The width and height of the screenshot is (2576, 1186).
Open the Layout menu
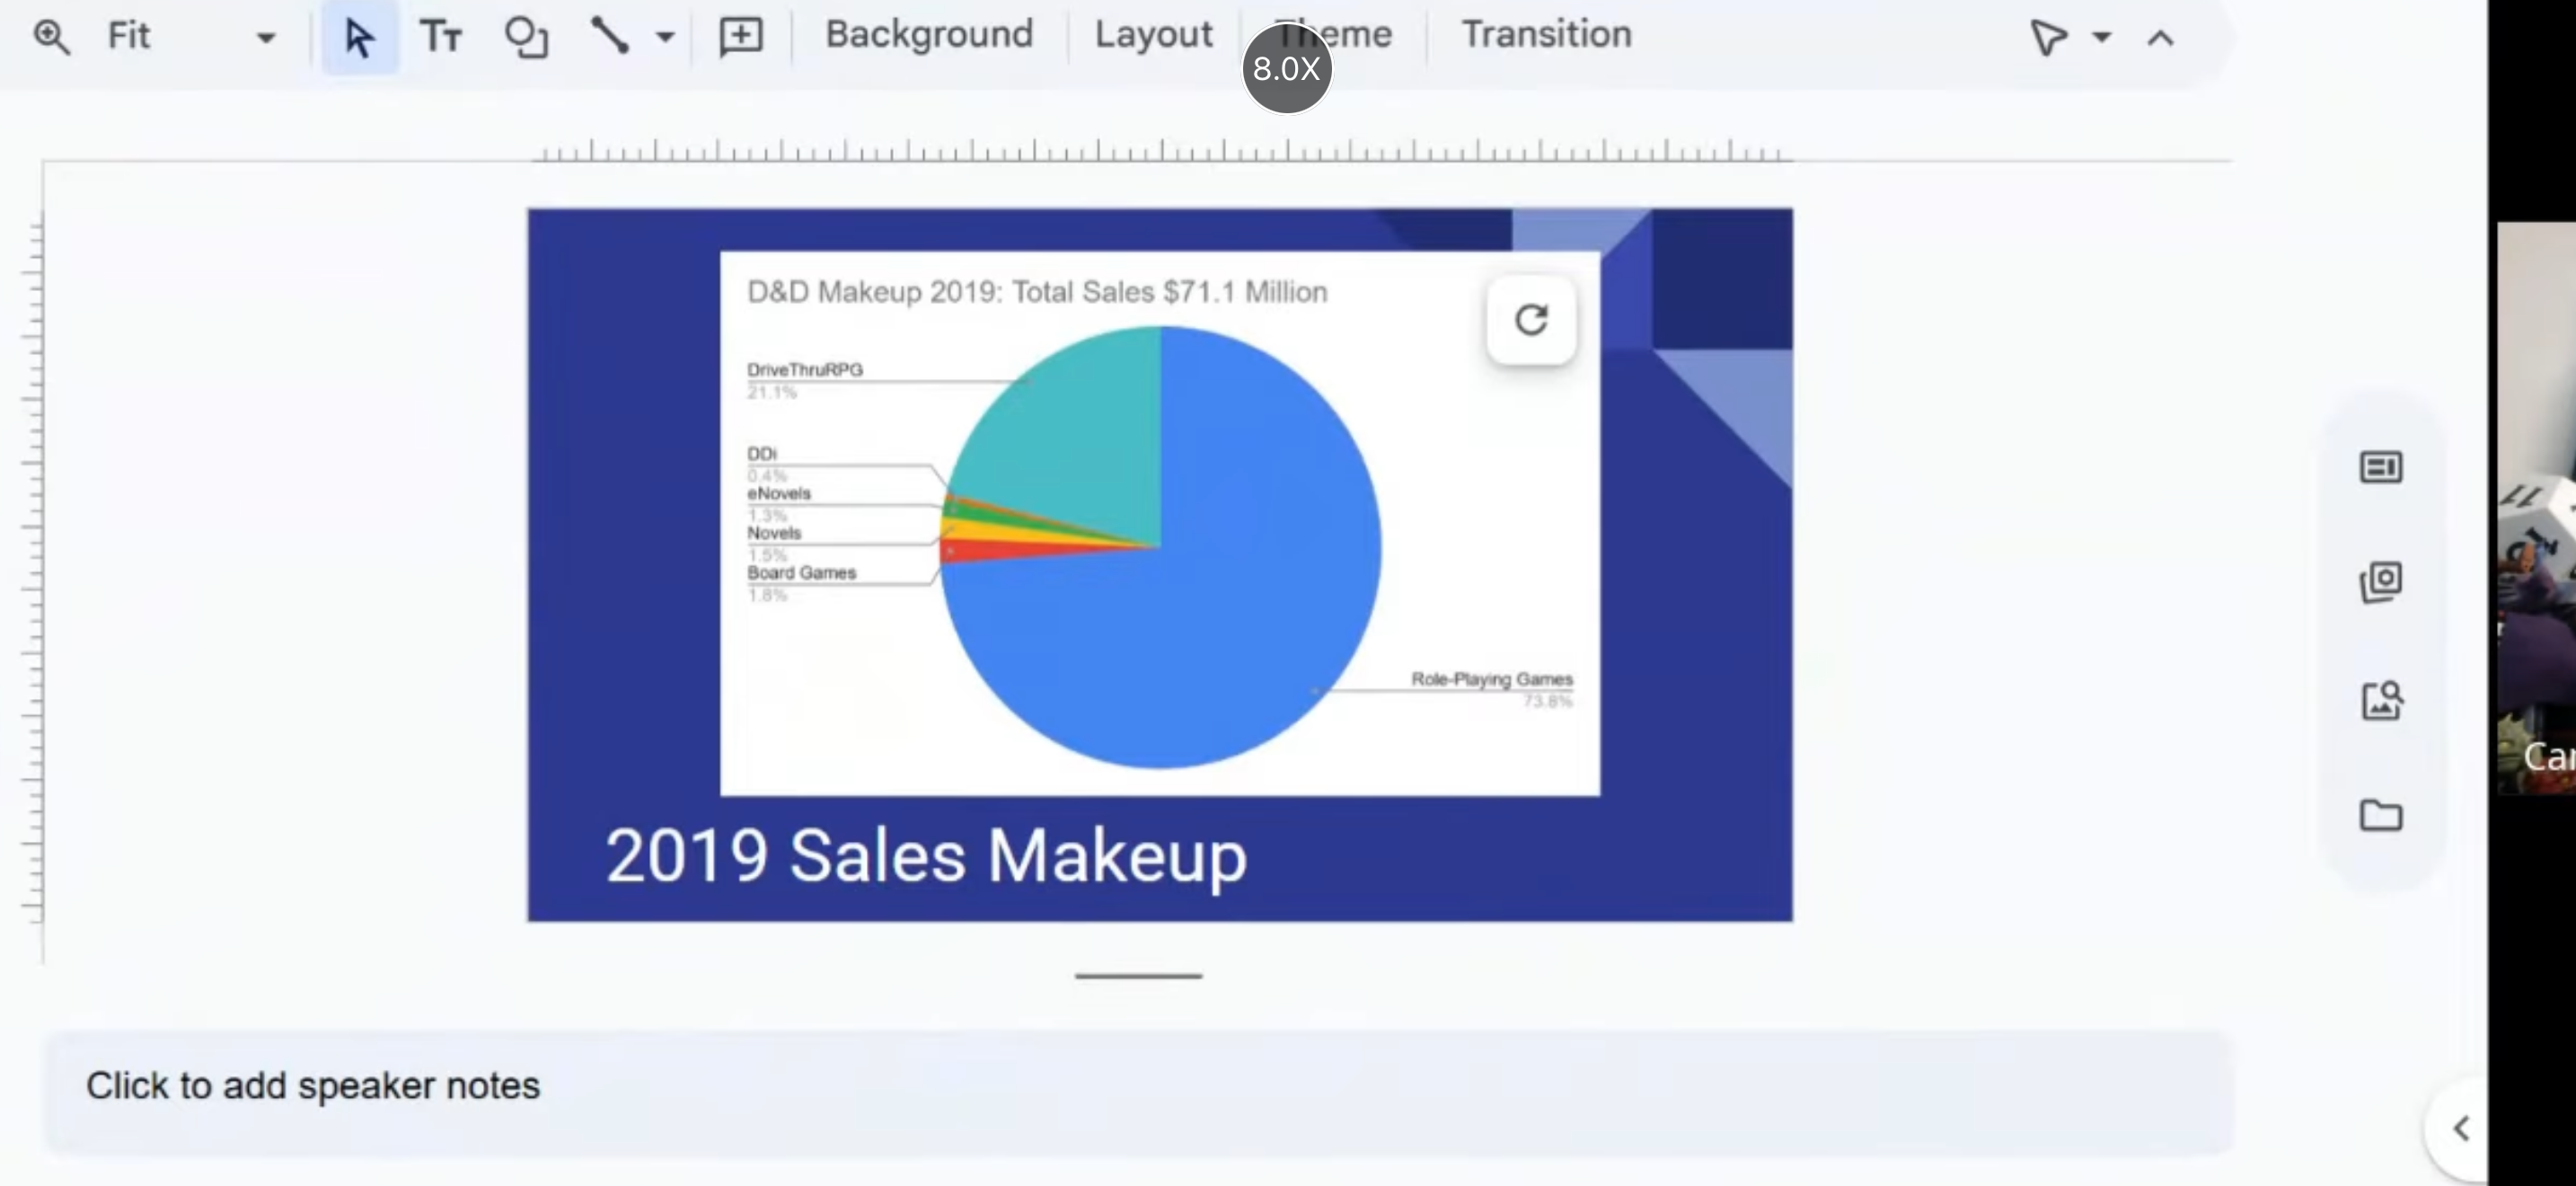[1153, 35]
